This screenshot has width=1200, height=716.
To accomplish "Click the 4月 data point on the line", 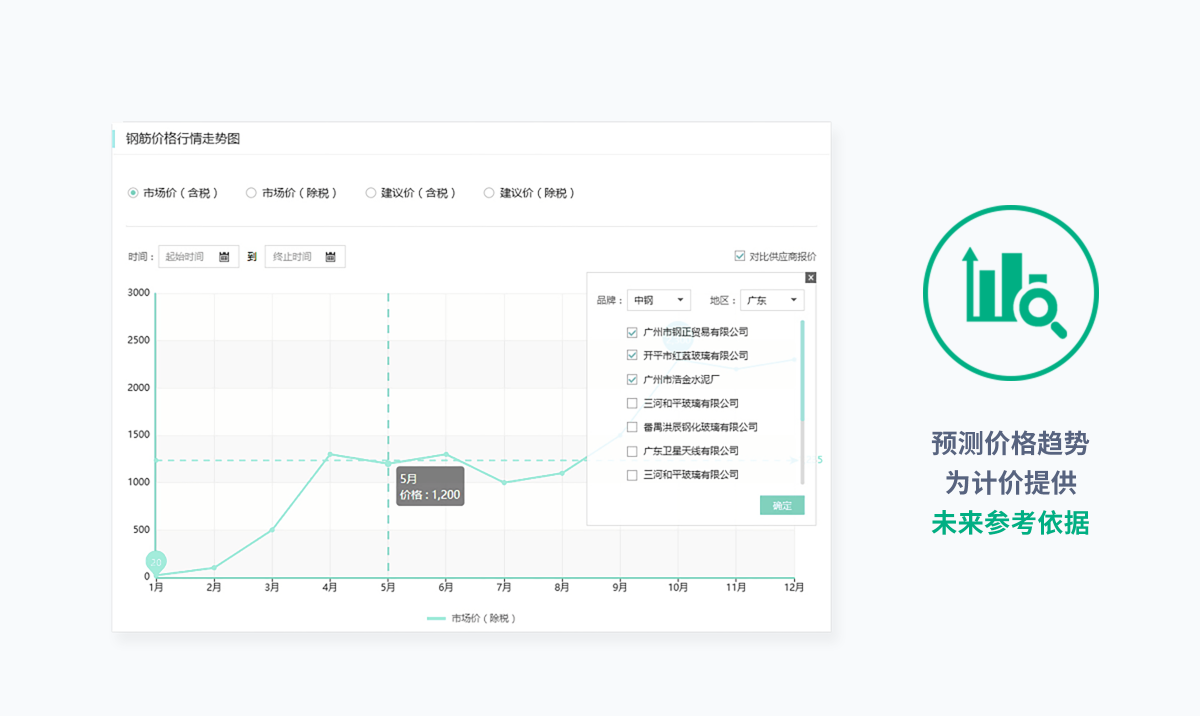I will point(330,454).
